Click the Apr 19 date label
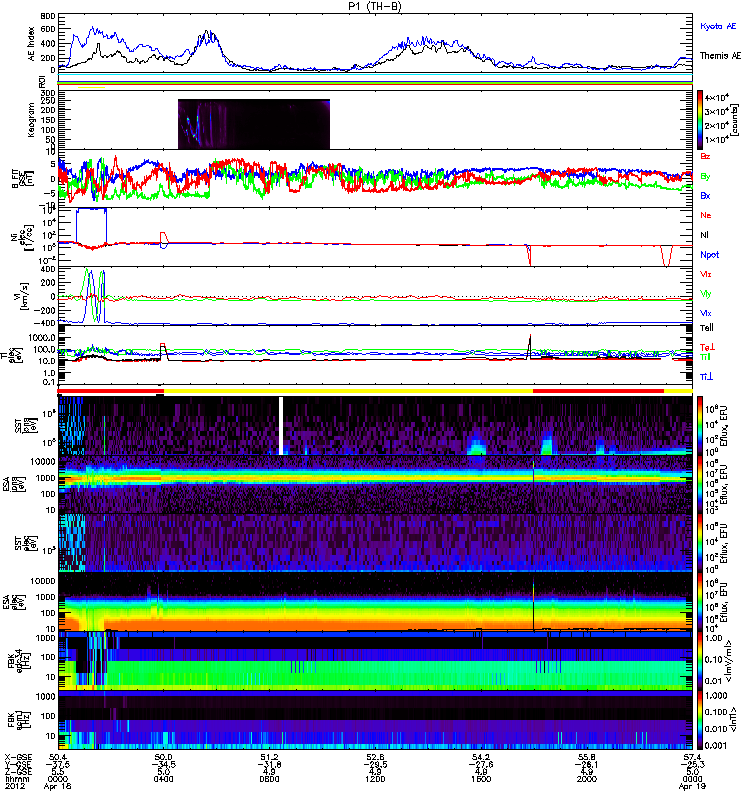 coord(692,787)
